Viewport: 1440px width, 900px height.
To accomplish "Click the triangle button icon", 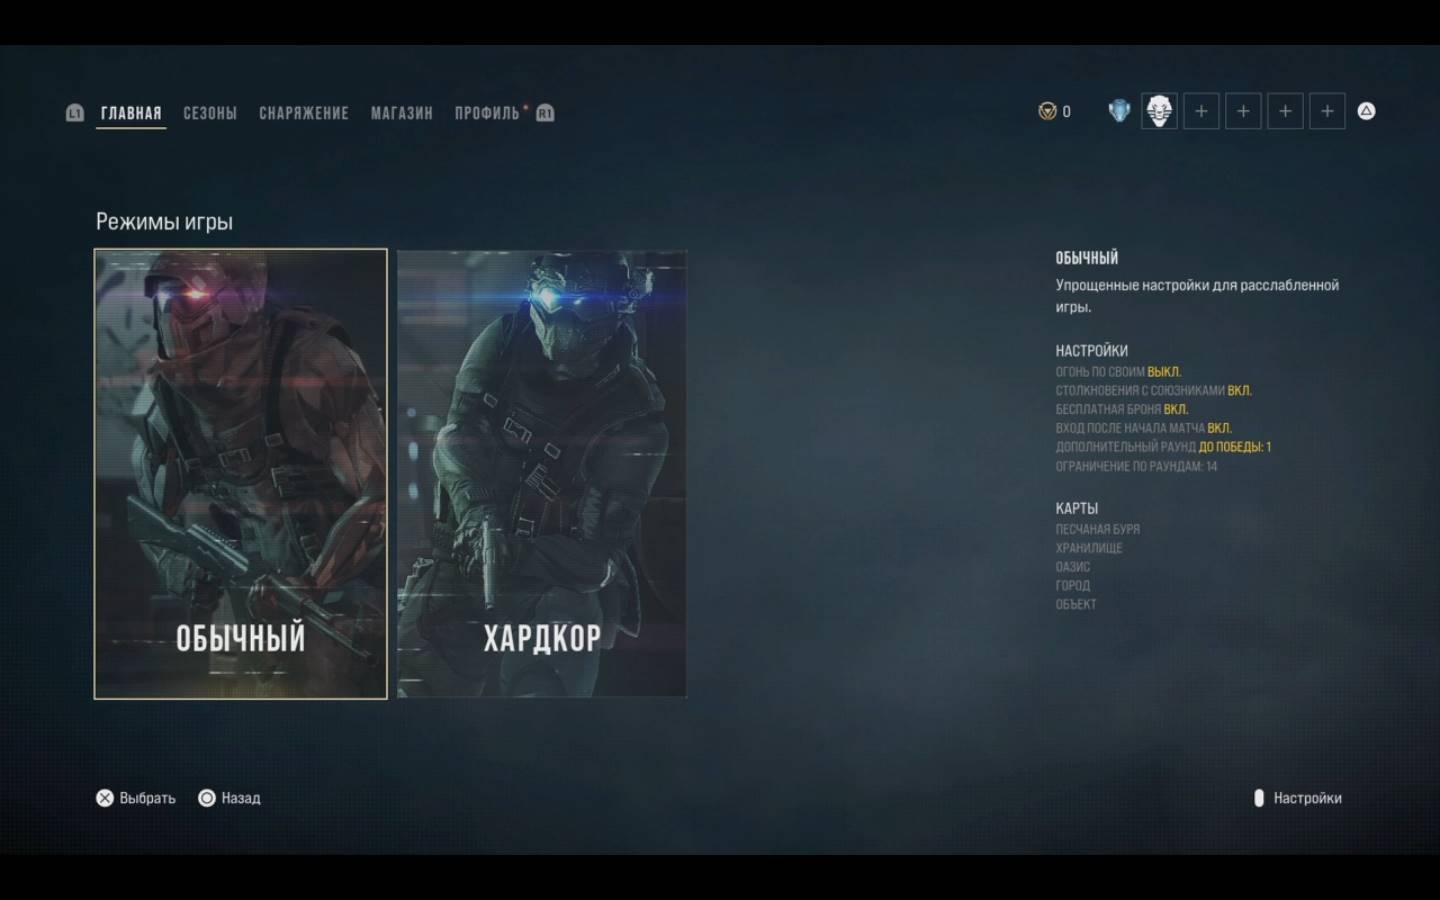I will coord(1366,111).
